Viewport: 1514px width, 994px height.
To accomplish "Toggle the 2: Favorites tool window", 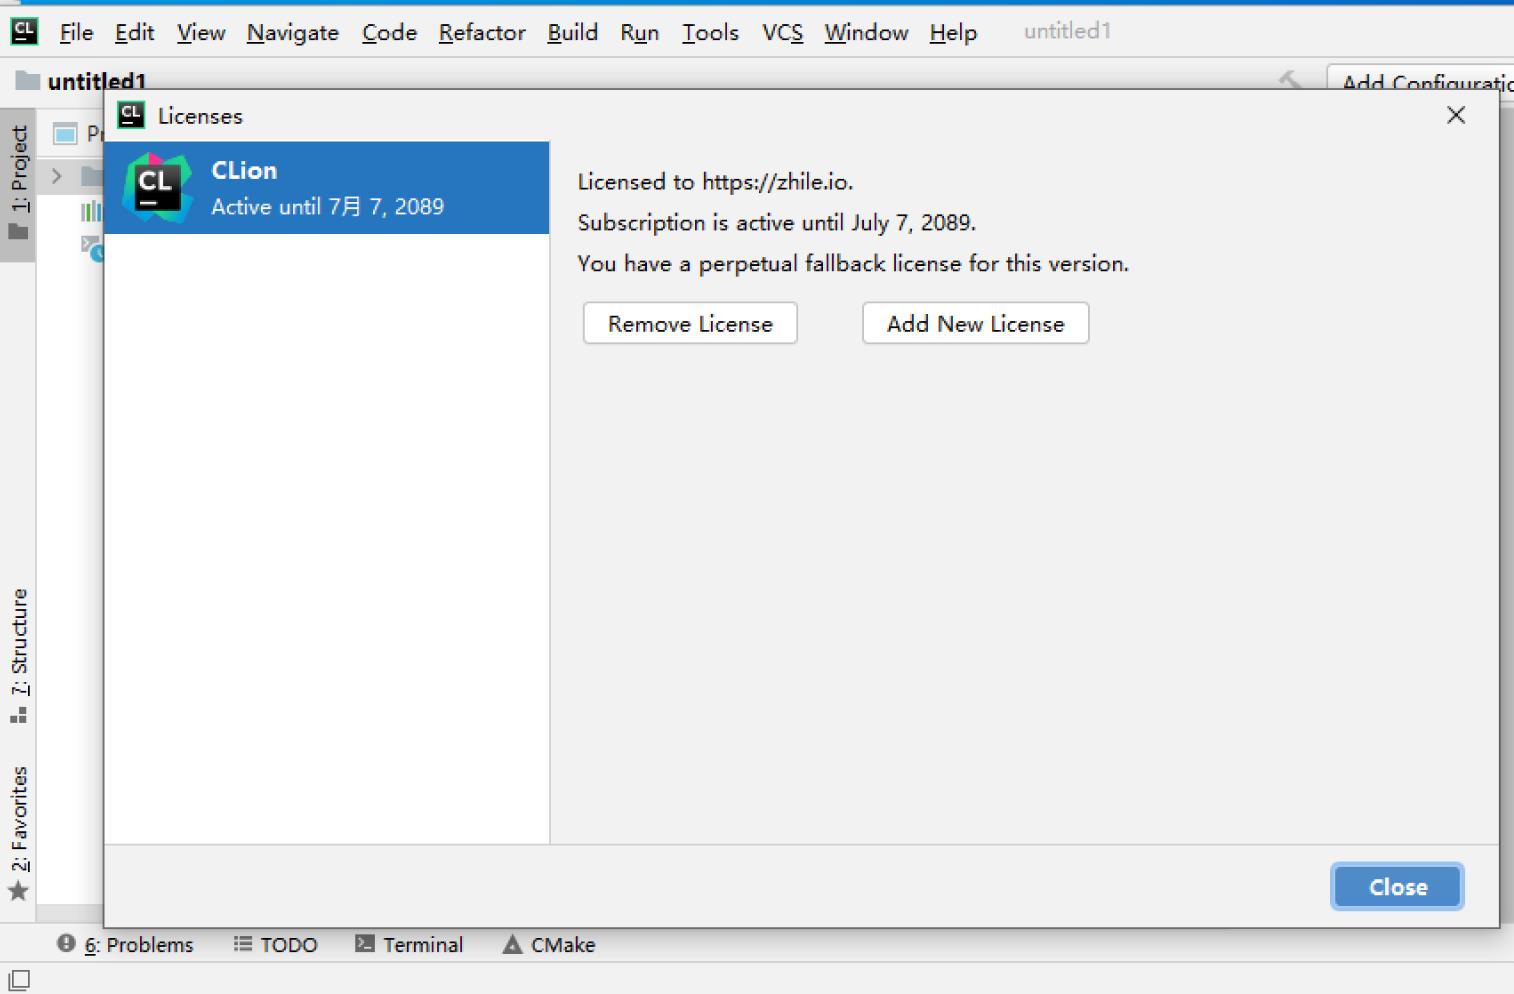I will (x=18, y=832).
